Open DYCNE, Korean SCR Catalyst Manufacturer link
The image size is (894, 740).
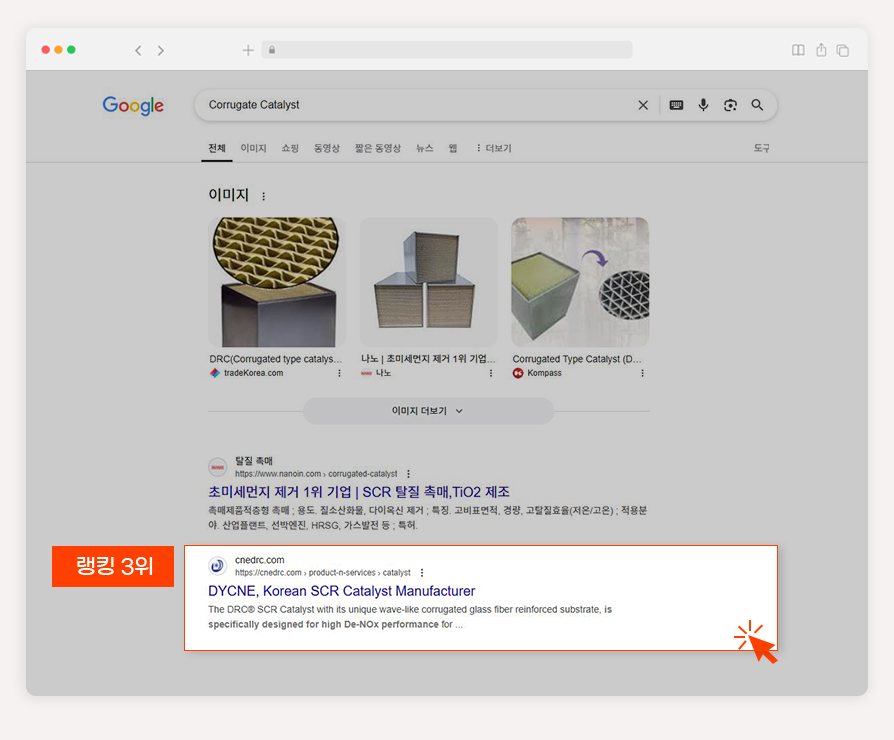tap(342, 591)
